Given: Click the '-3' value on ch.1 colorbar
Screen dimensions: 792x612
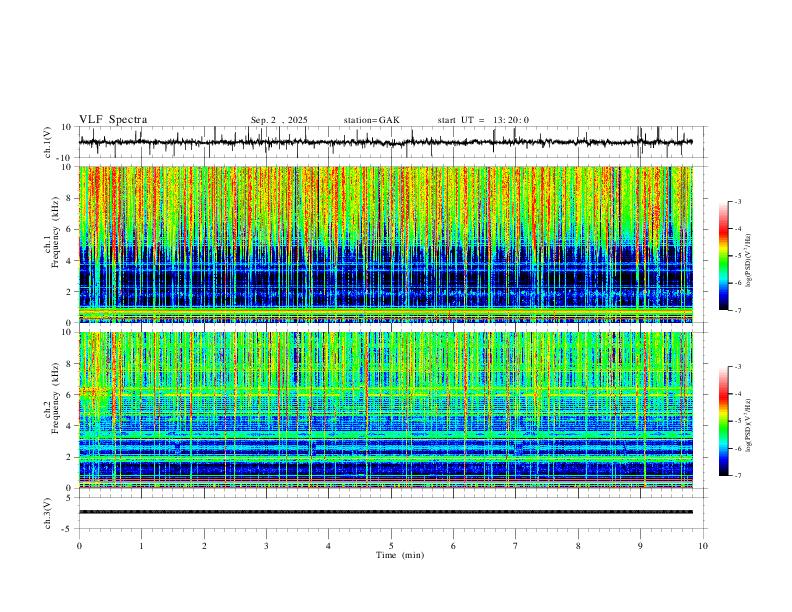Looking at the screenshot, I should 738,201.
